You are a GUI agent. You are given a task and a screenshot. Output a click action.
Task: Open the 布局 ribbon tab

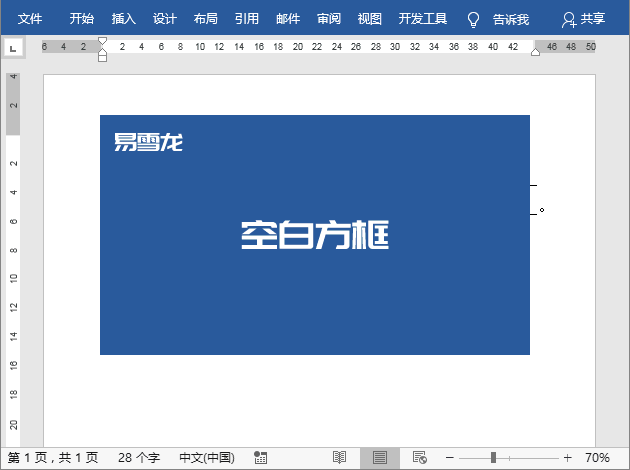pyautogui.click(x=206, y=18)
